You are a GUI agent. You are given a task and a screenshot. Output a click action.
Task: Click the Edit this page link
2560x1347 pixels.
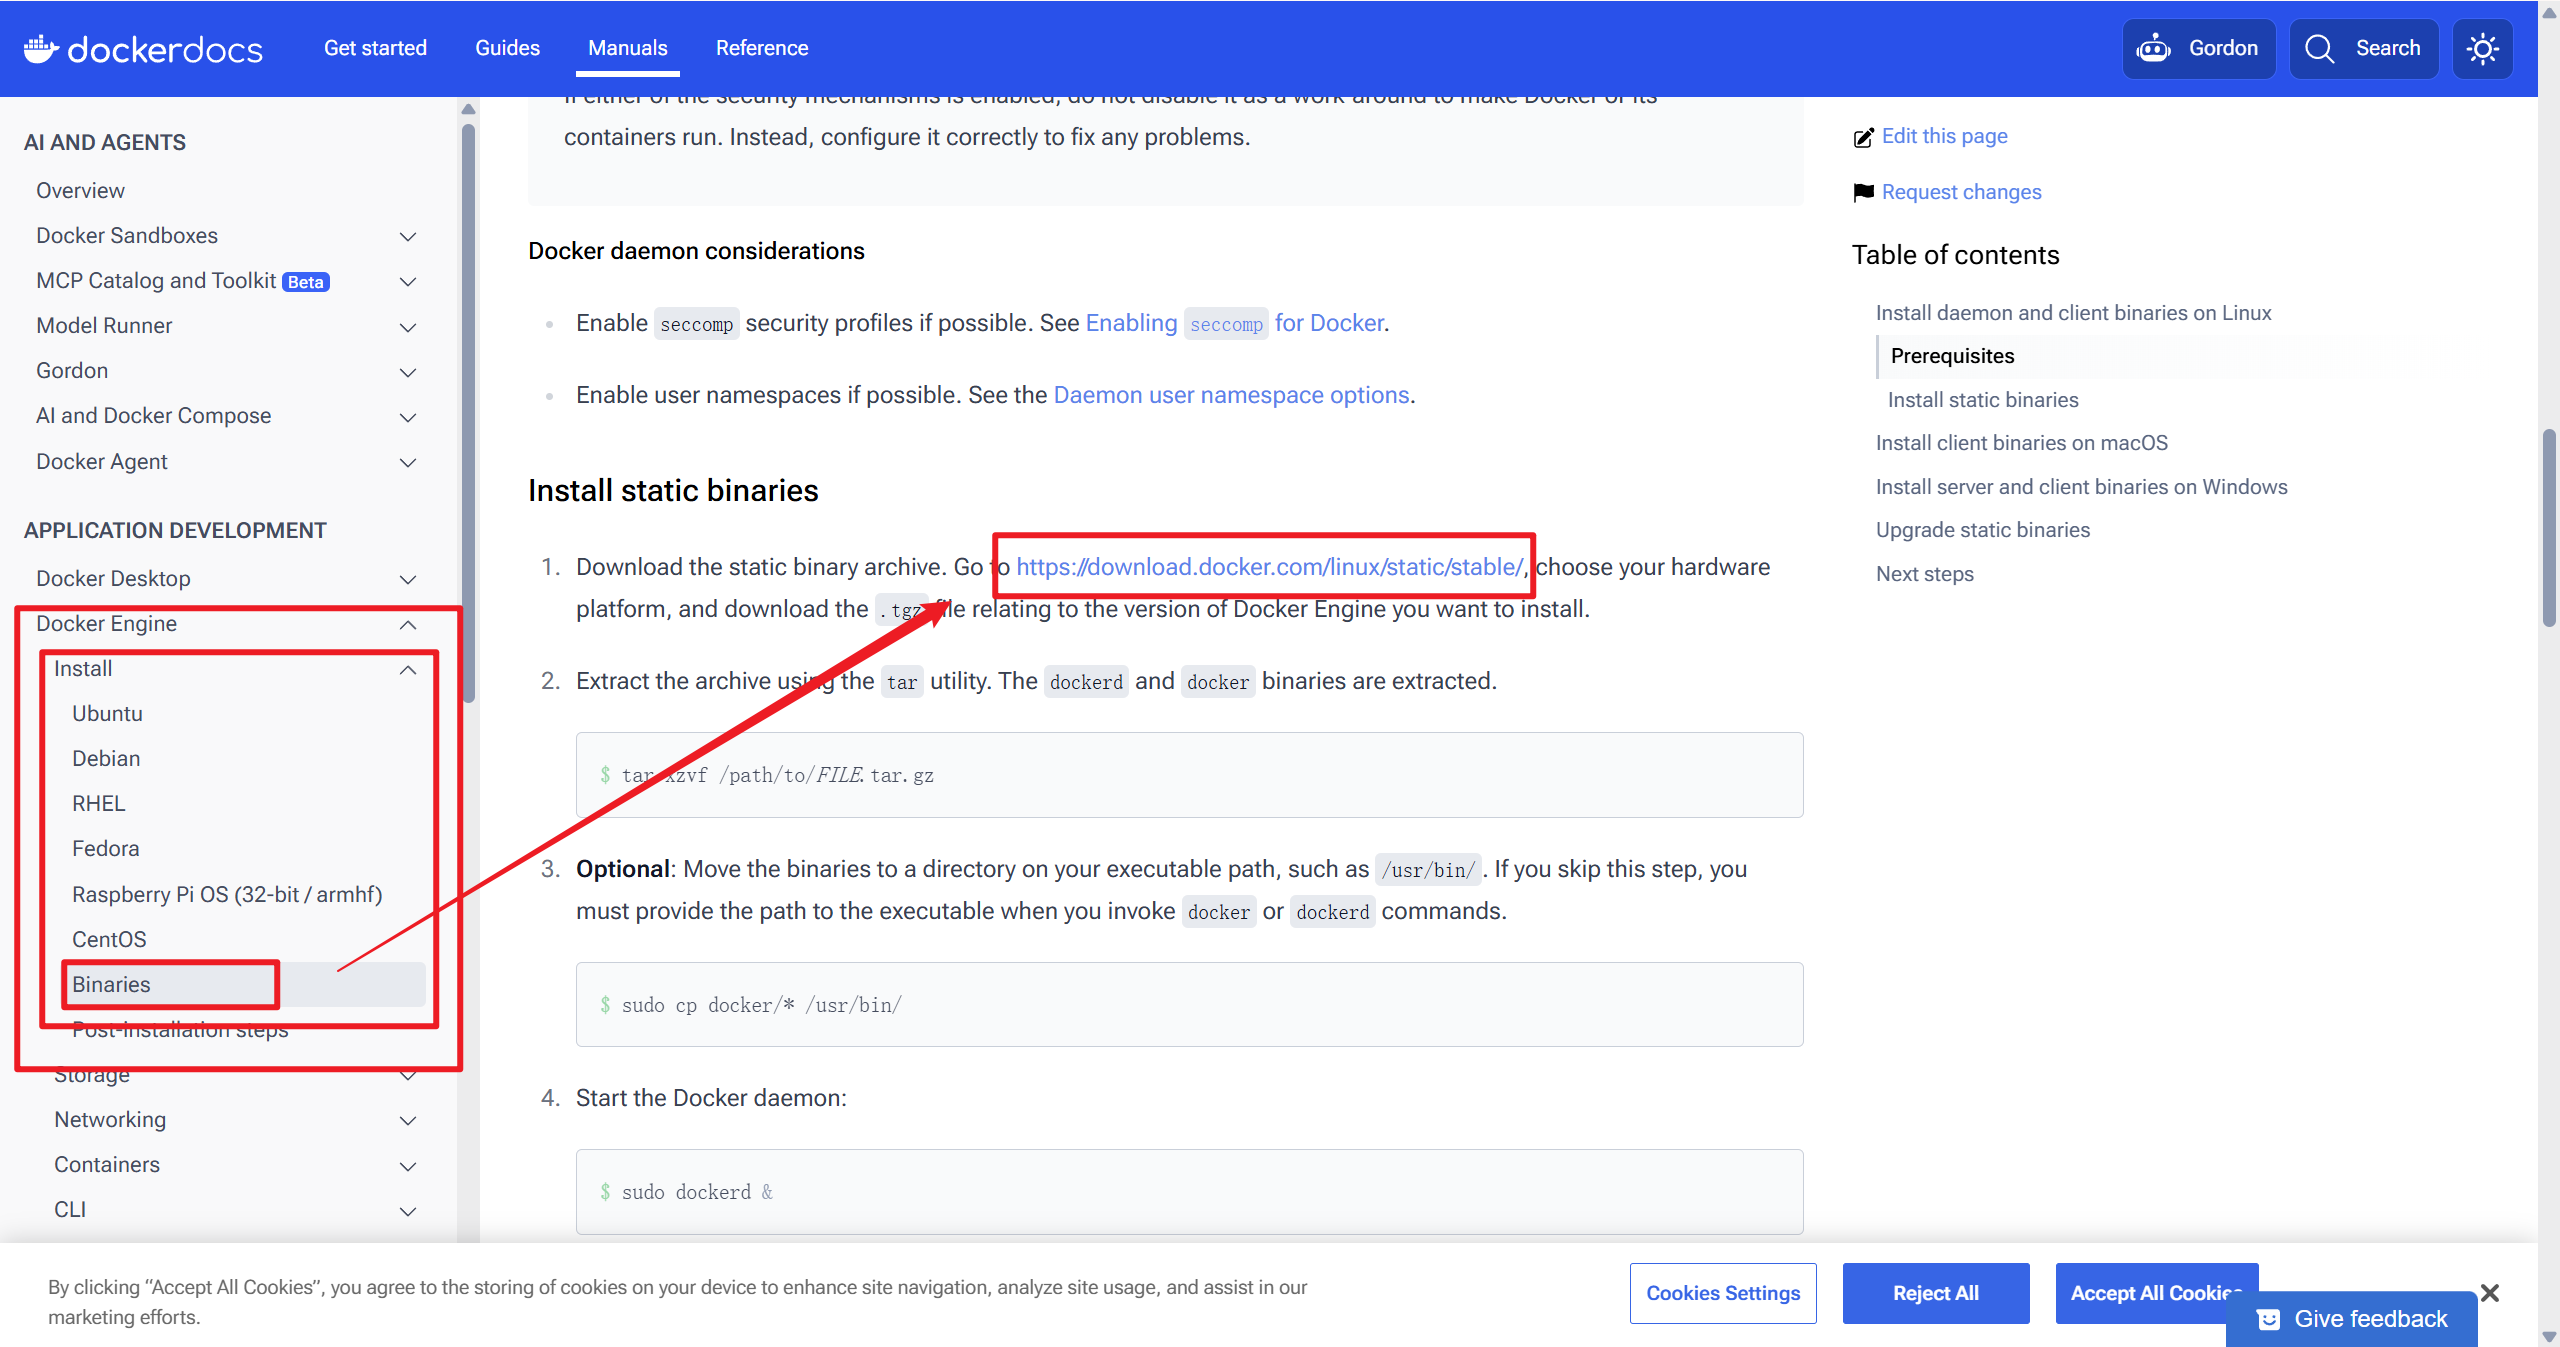(x=1944, y=136)
